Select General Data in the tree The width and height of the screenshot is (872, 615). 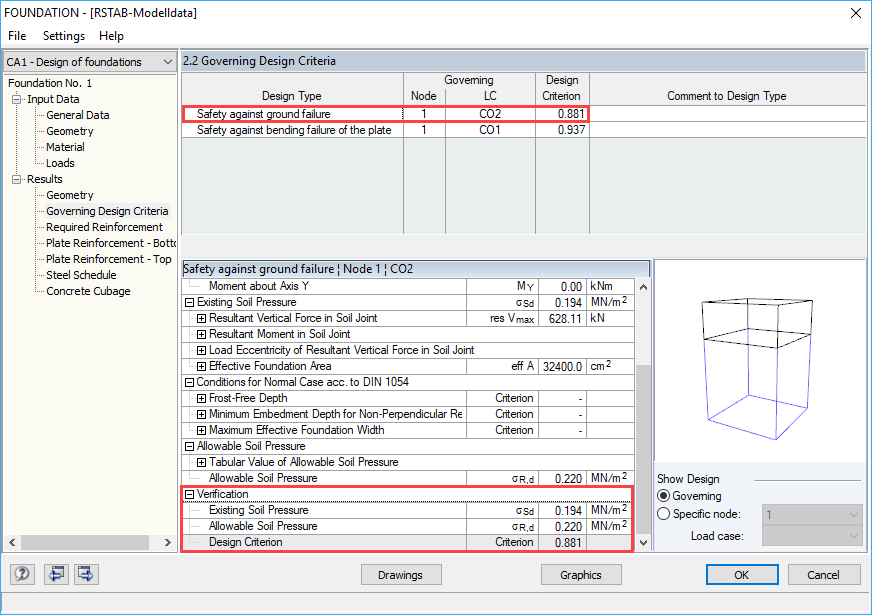point(77,115)
